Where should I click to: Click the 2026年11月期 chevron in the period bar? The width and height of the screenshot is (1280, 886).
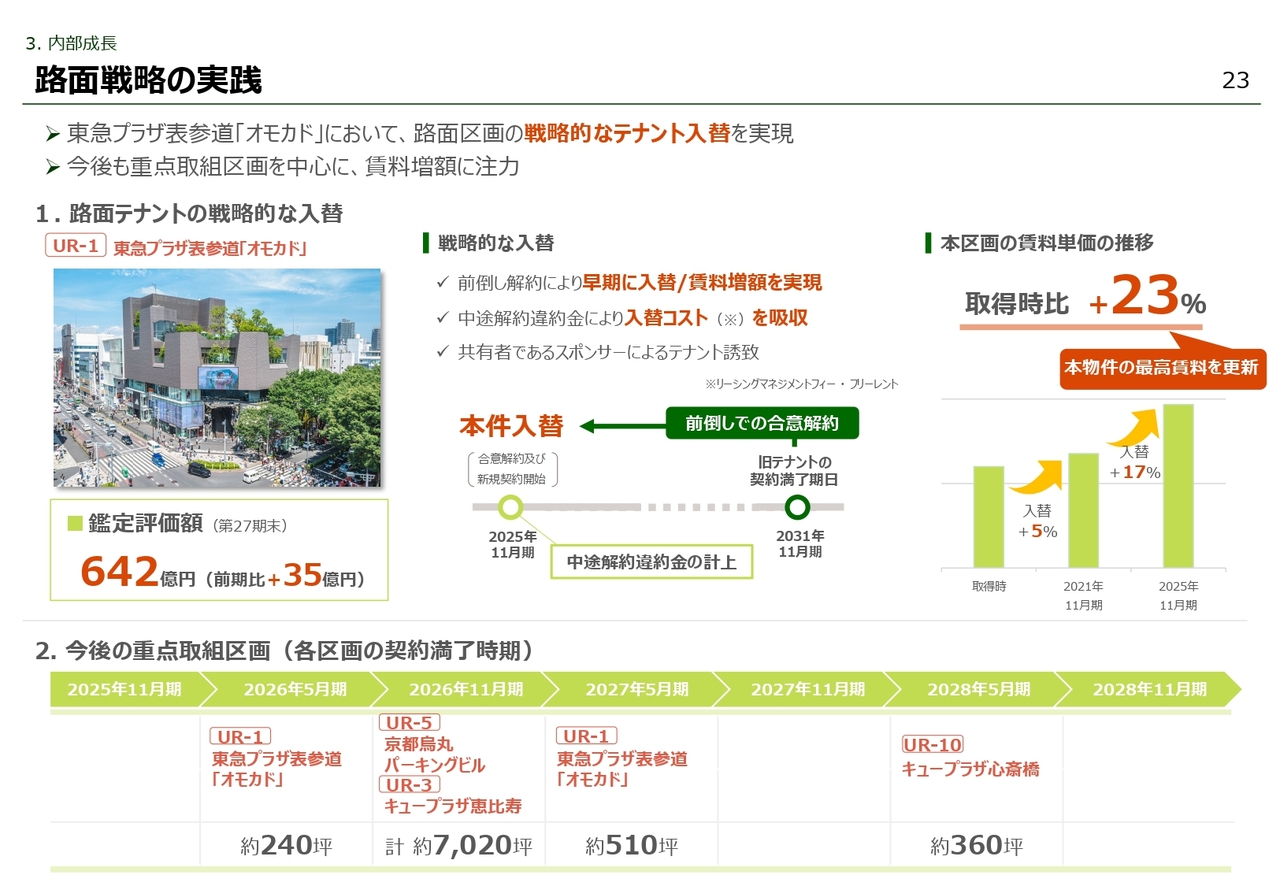tap(466, 689)
